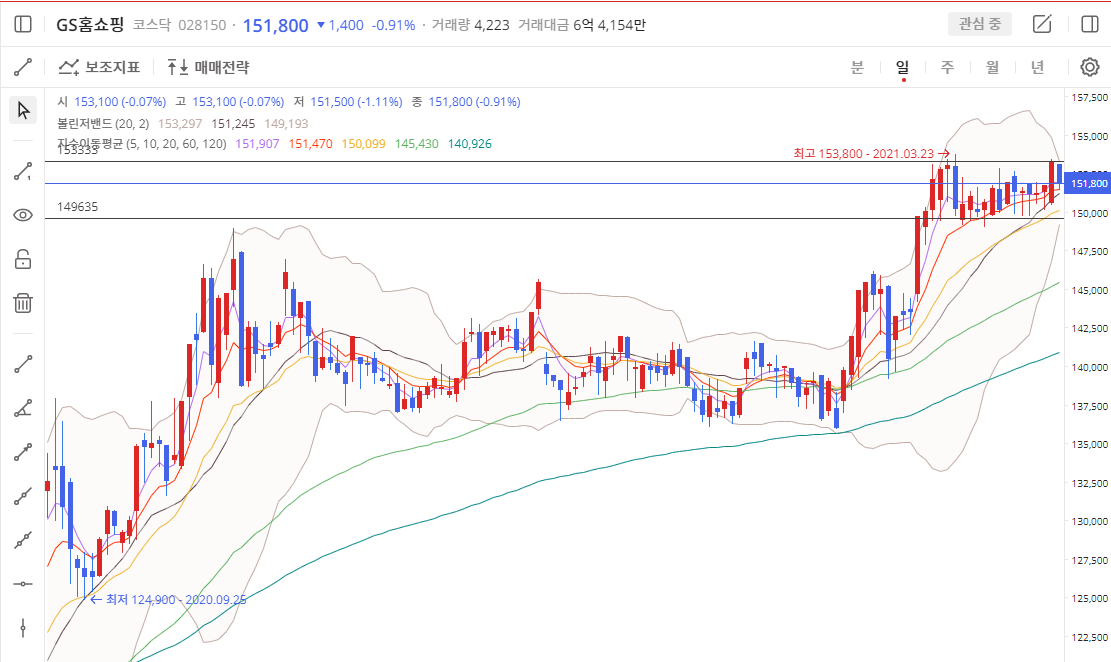1111x662 pixels.
Task: Switch to 일 daily chart
Action: click(x=902, y=67)
